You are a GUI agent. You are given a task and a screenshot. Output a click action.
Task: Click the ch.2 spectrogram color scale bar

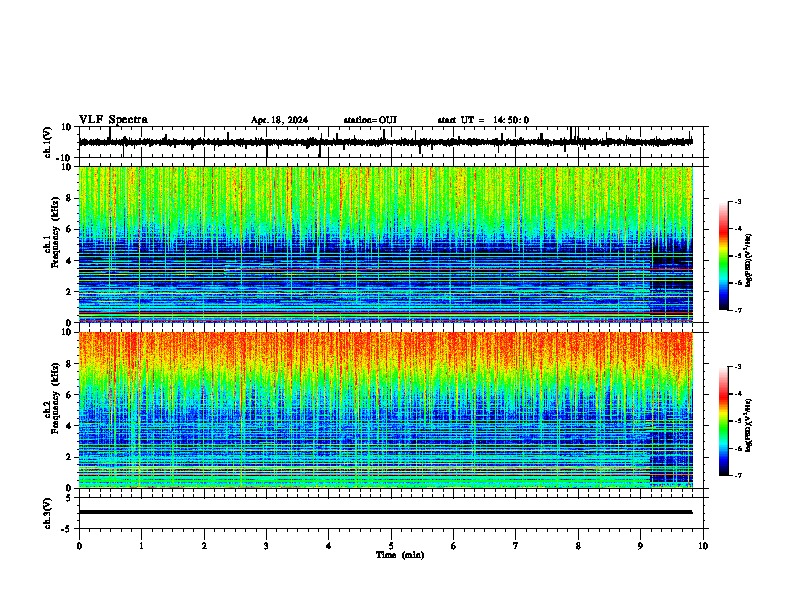click(724, 421)
